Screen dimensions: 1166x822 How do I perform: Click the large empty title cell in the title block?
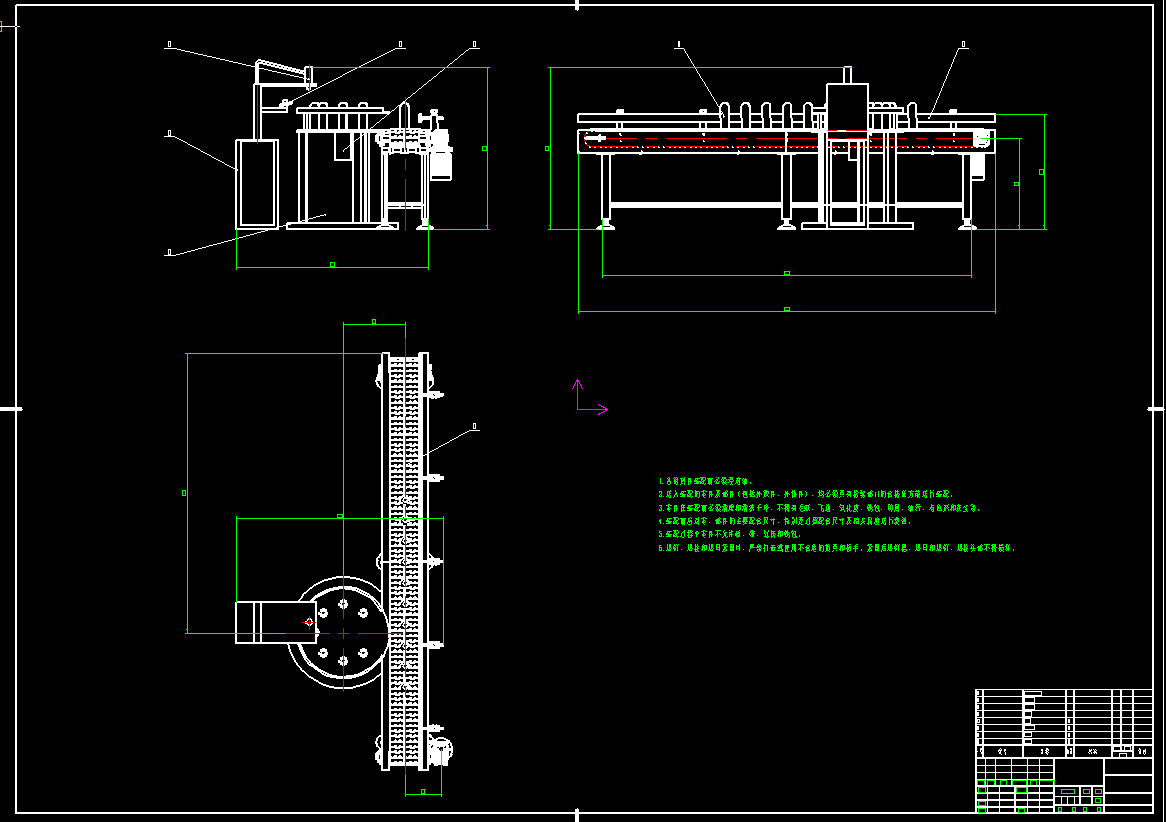pyautogui.click(x=1078, y=771)
